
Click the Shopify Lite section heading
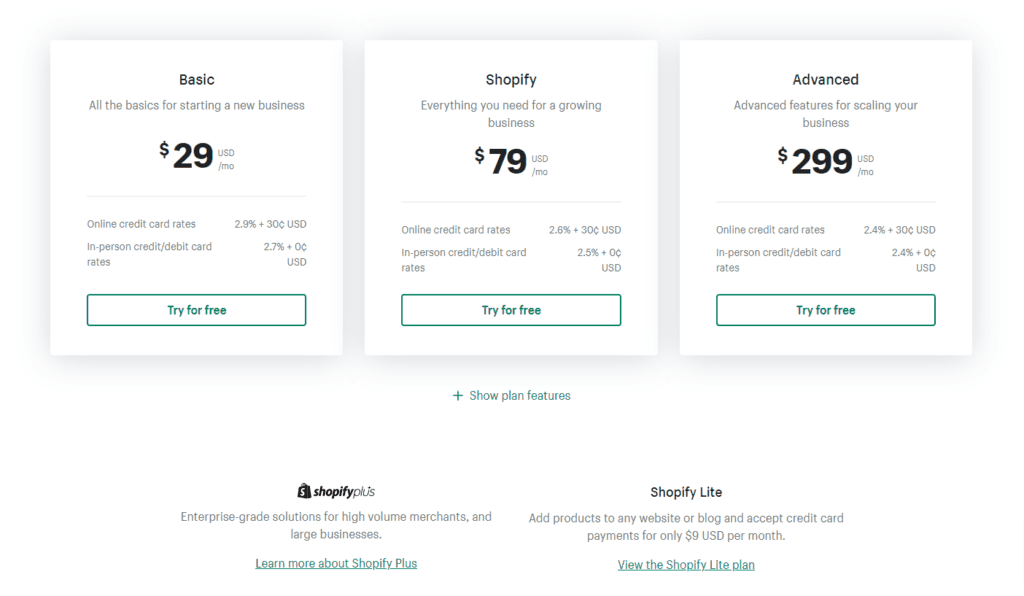686,491
